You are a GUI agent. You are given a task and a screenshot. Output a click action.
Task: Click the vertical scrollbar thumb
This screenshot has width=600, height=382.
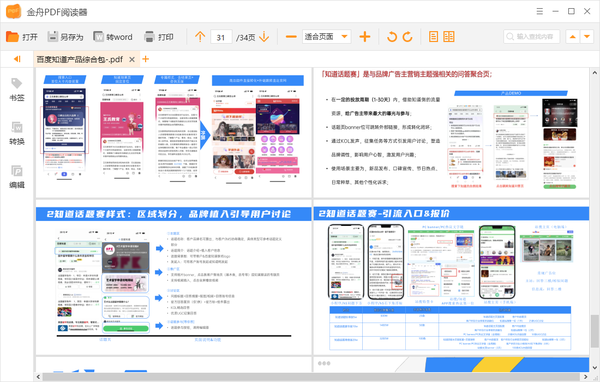click(594, 330)
